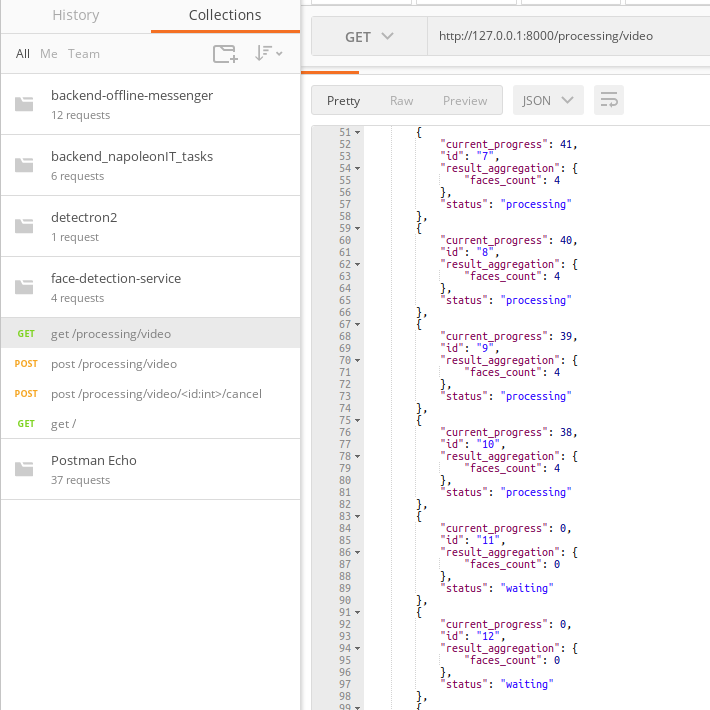Viewport: 710px width, 710px height.
Task: Click the face-detection-service folder icon
Action: pyautogui.click(x=24, y=287)
